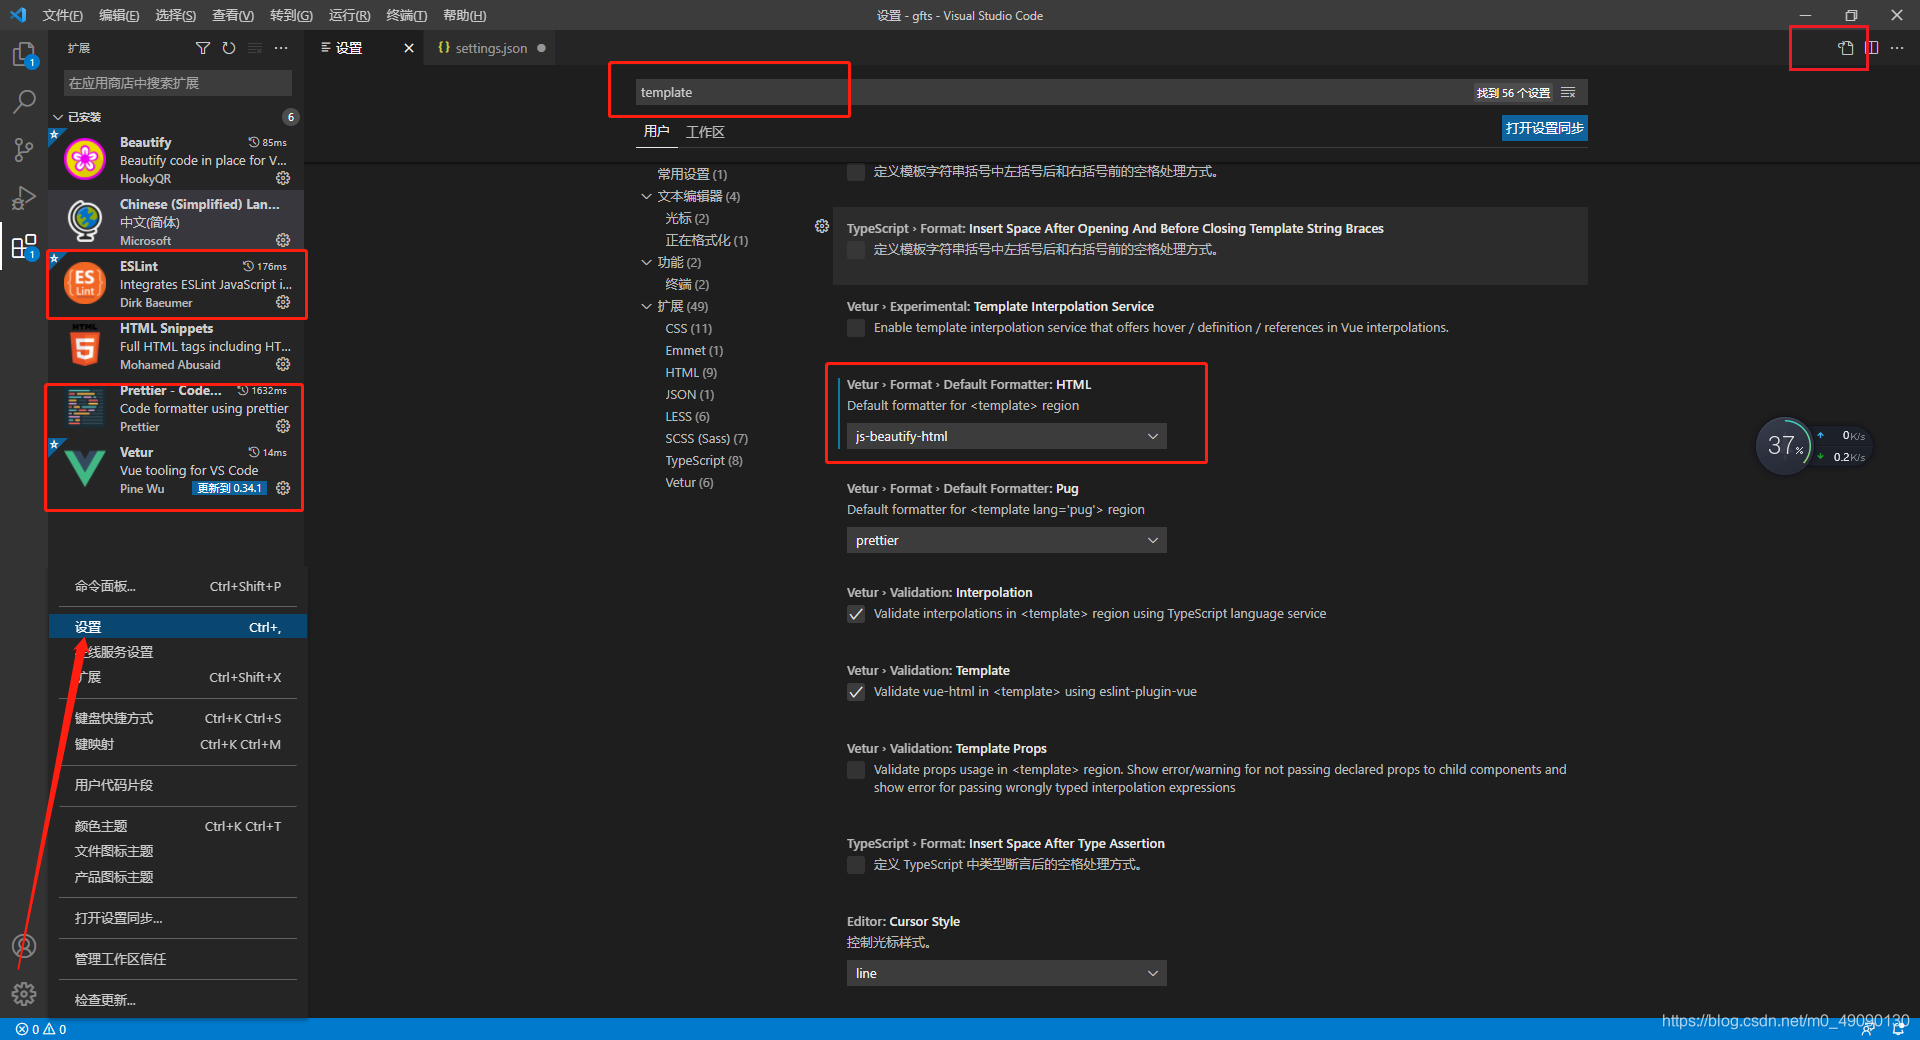Open manage gear for ESLint extension
1920x1040 pixels.
[283, 302]
